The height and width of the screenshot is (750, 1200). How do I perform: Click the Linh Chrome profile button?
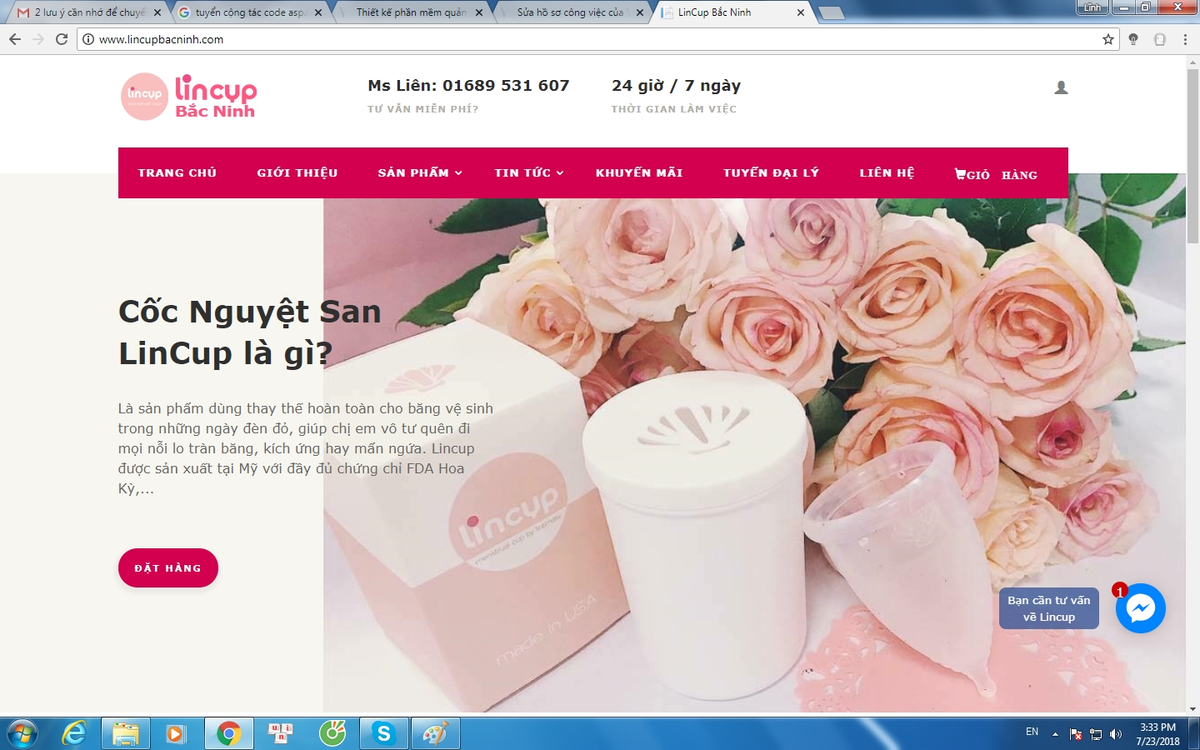[1093, 7]
